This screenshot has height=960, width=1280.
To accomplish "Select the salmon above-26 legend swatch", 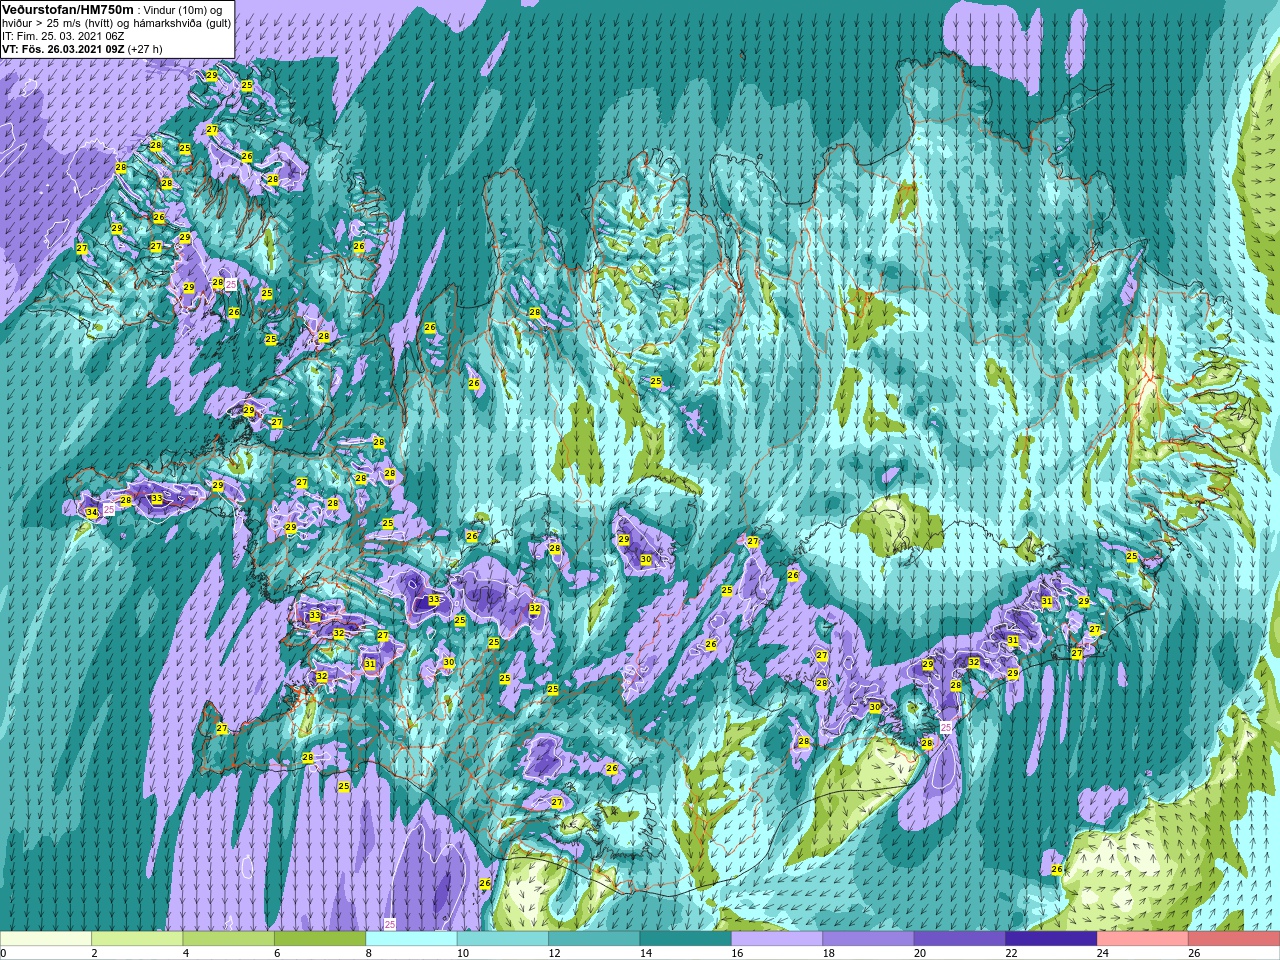I will pyautogui.click(x=1234, y=939).
